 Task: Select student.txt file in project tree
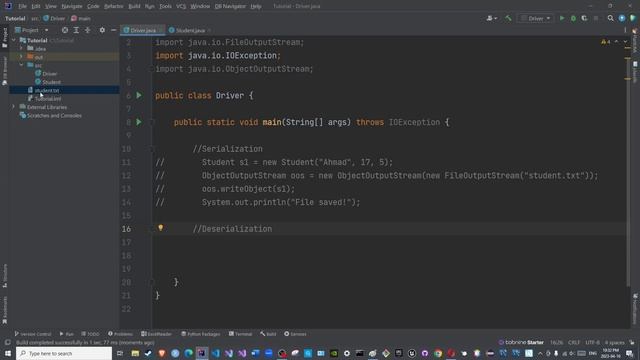coord(43,90)
